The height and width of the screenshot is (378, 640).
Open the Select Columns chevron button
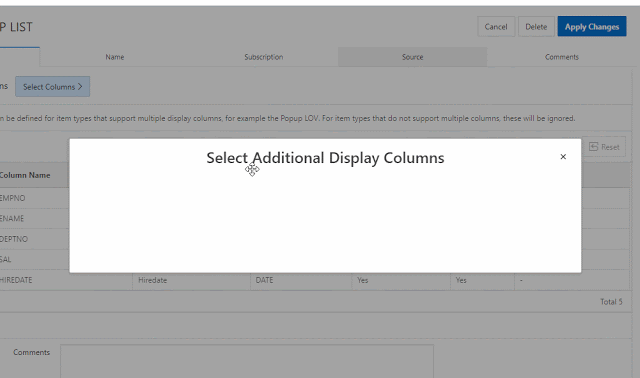click(53, 87)
